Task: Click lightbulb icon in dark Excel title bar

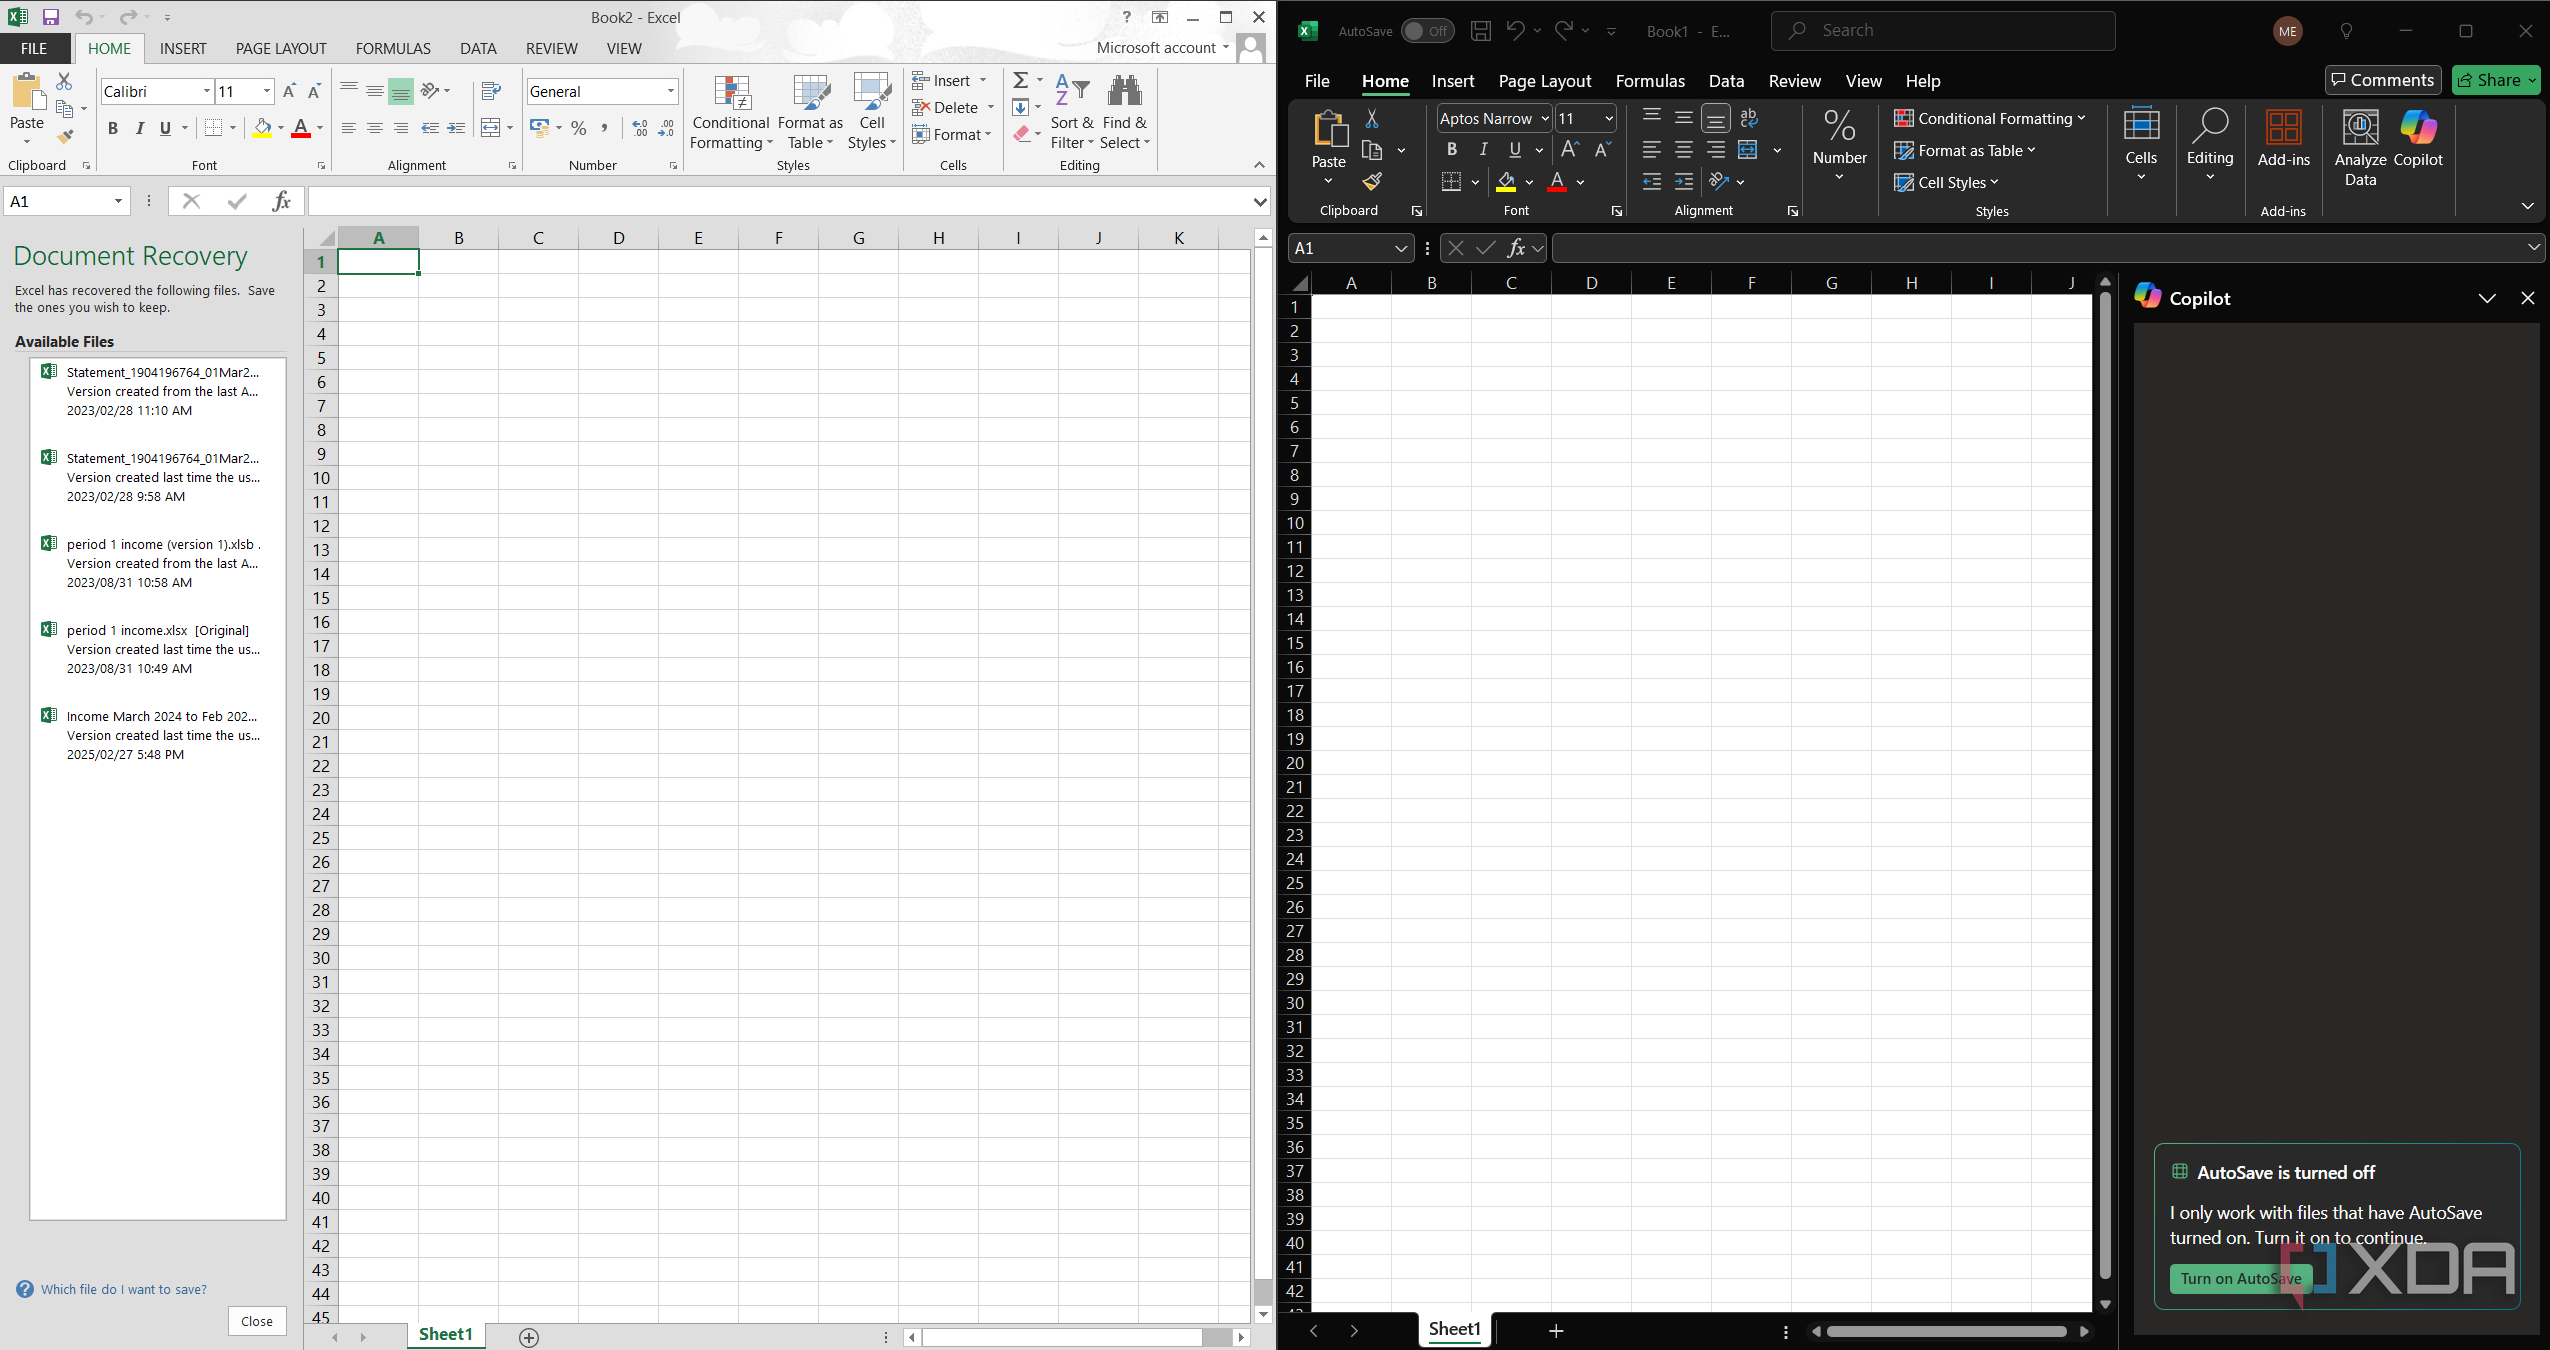Action: click(x=2346, y=31)
